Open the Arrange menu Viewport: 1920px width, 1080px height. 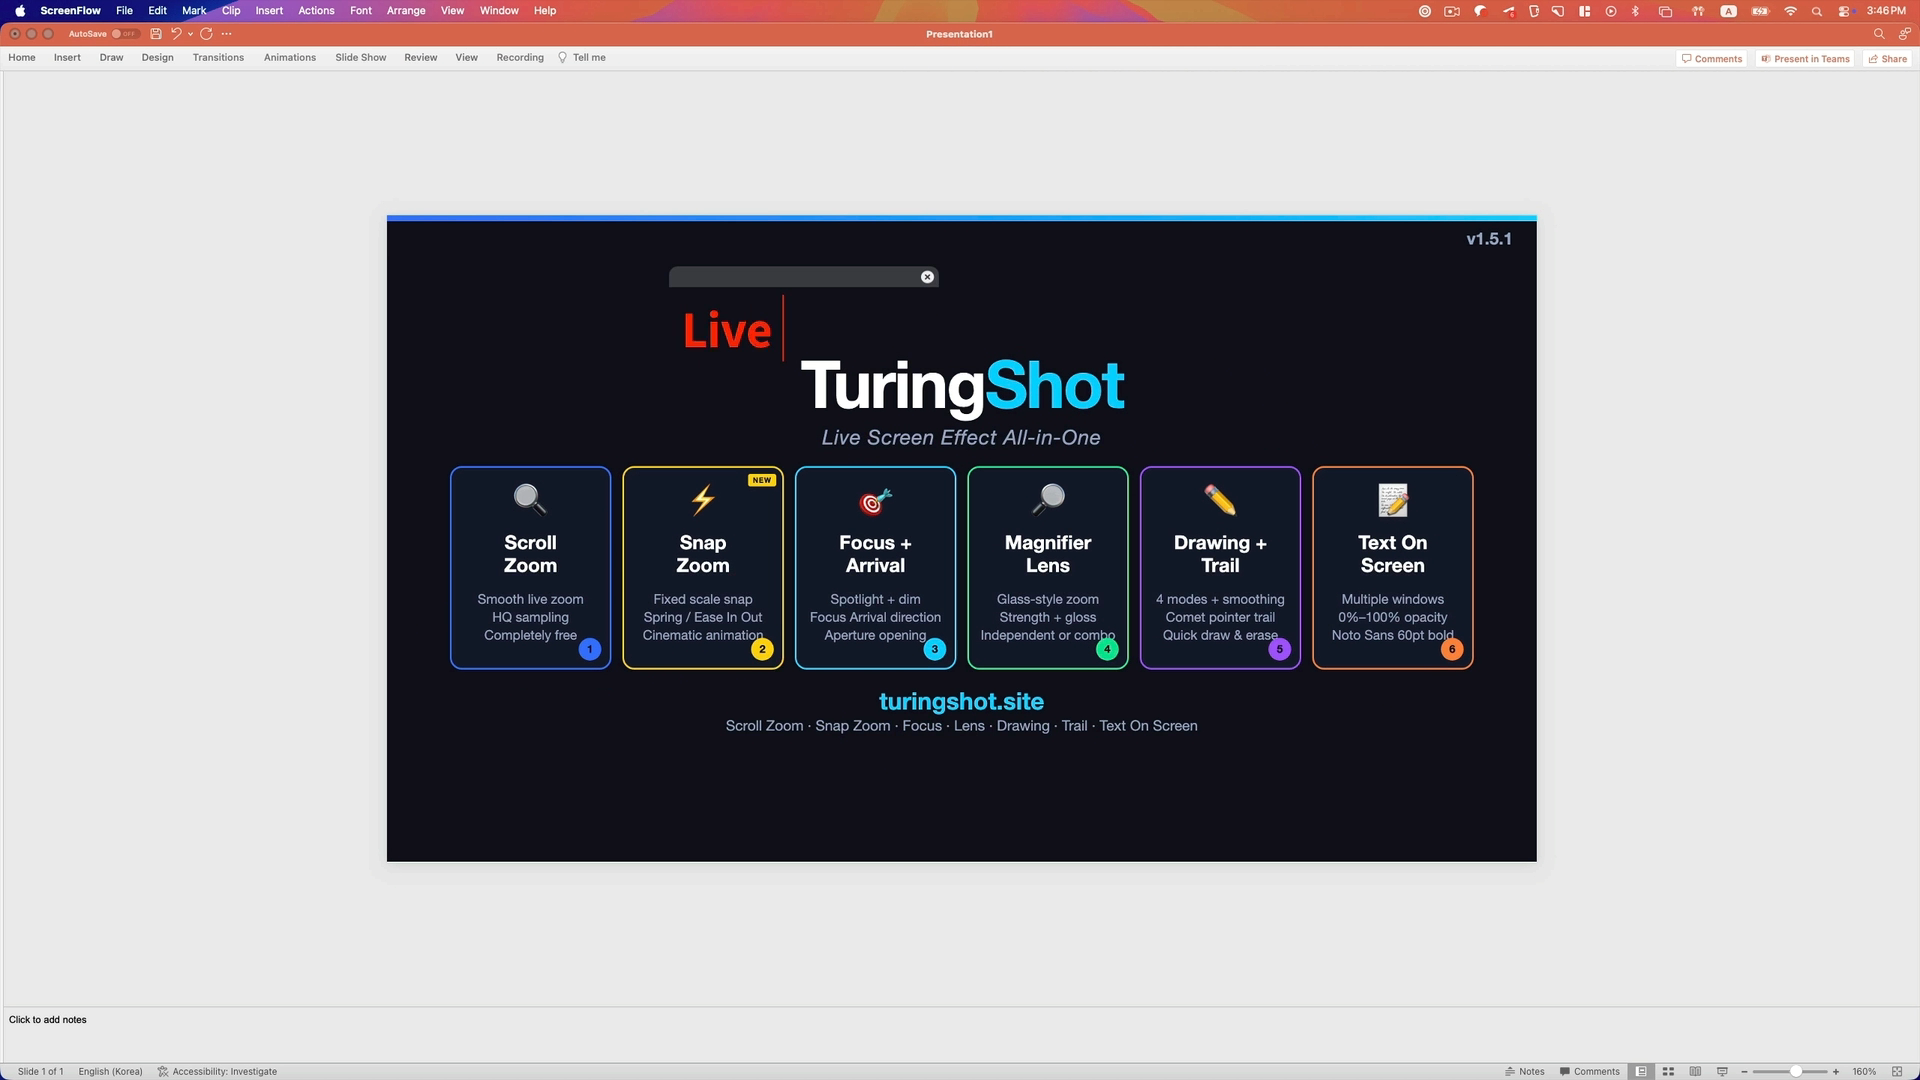406,11
